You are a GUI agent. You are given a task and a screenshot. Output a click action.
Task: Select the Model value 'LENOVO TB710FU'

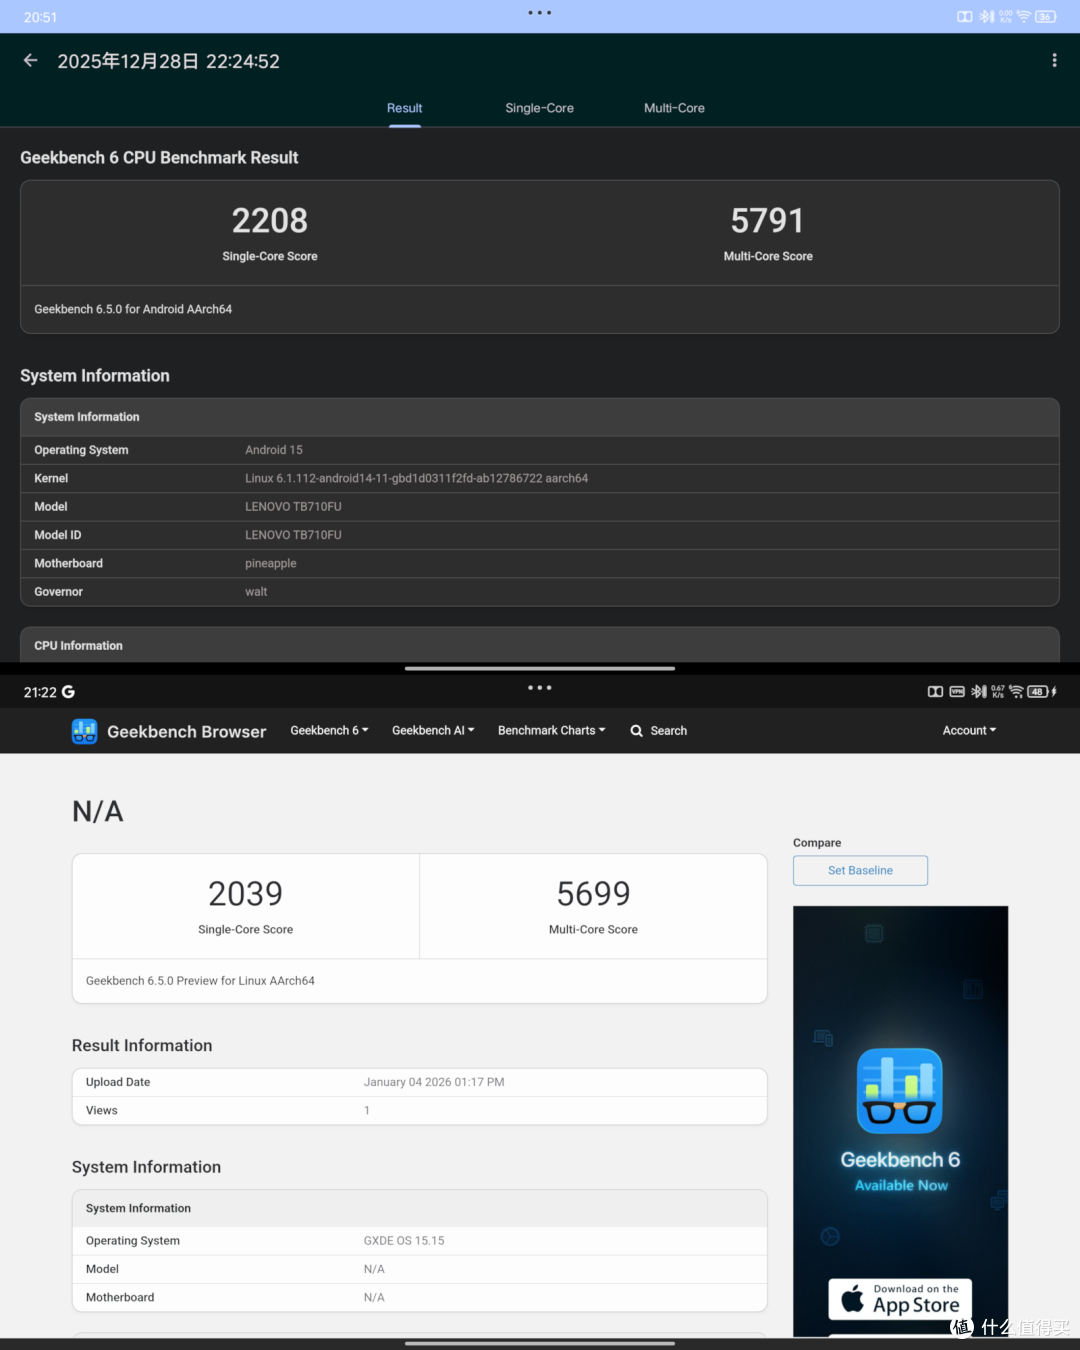point(293,507)
